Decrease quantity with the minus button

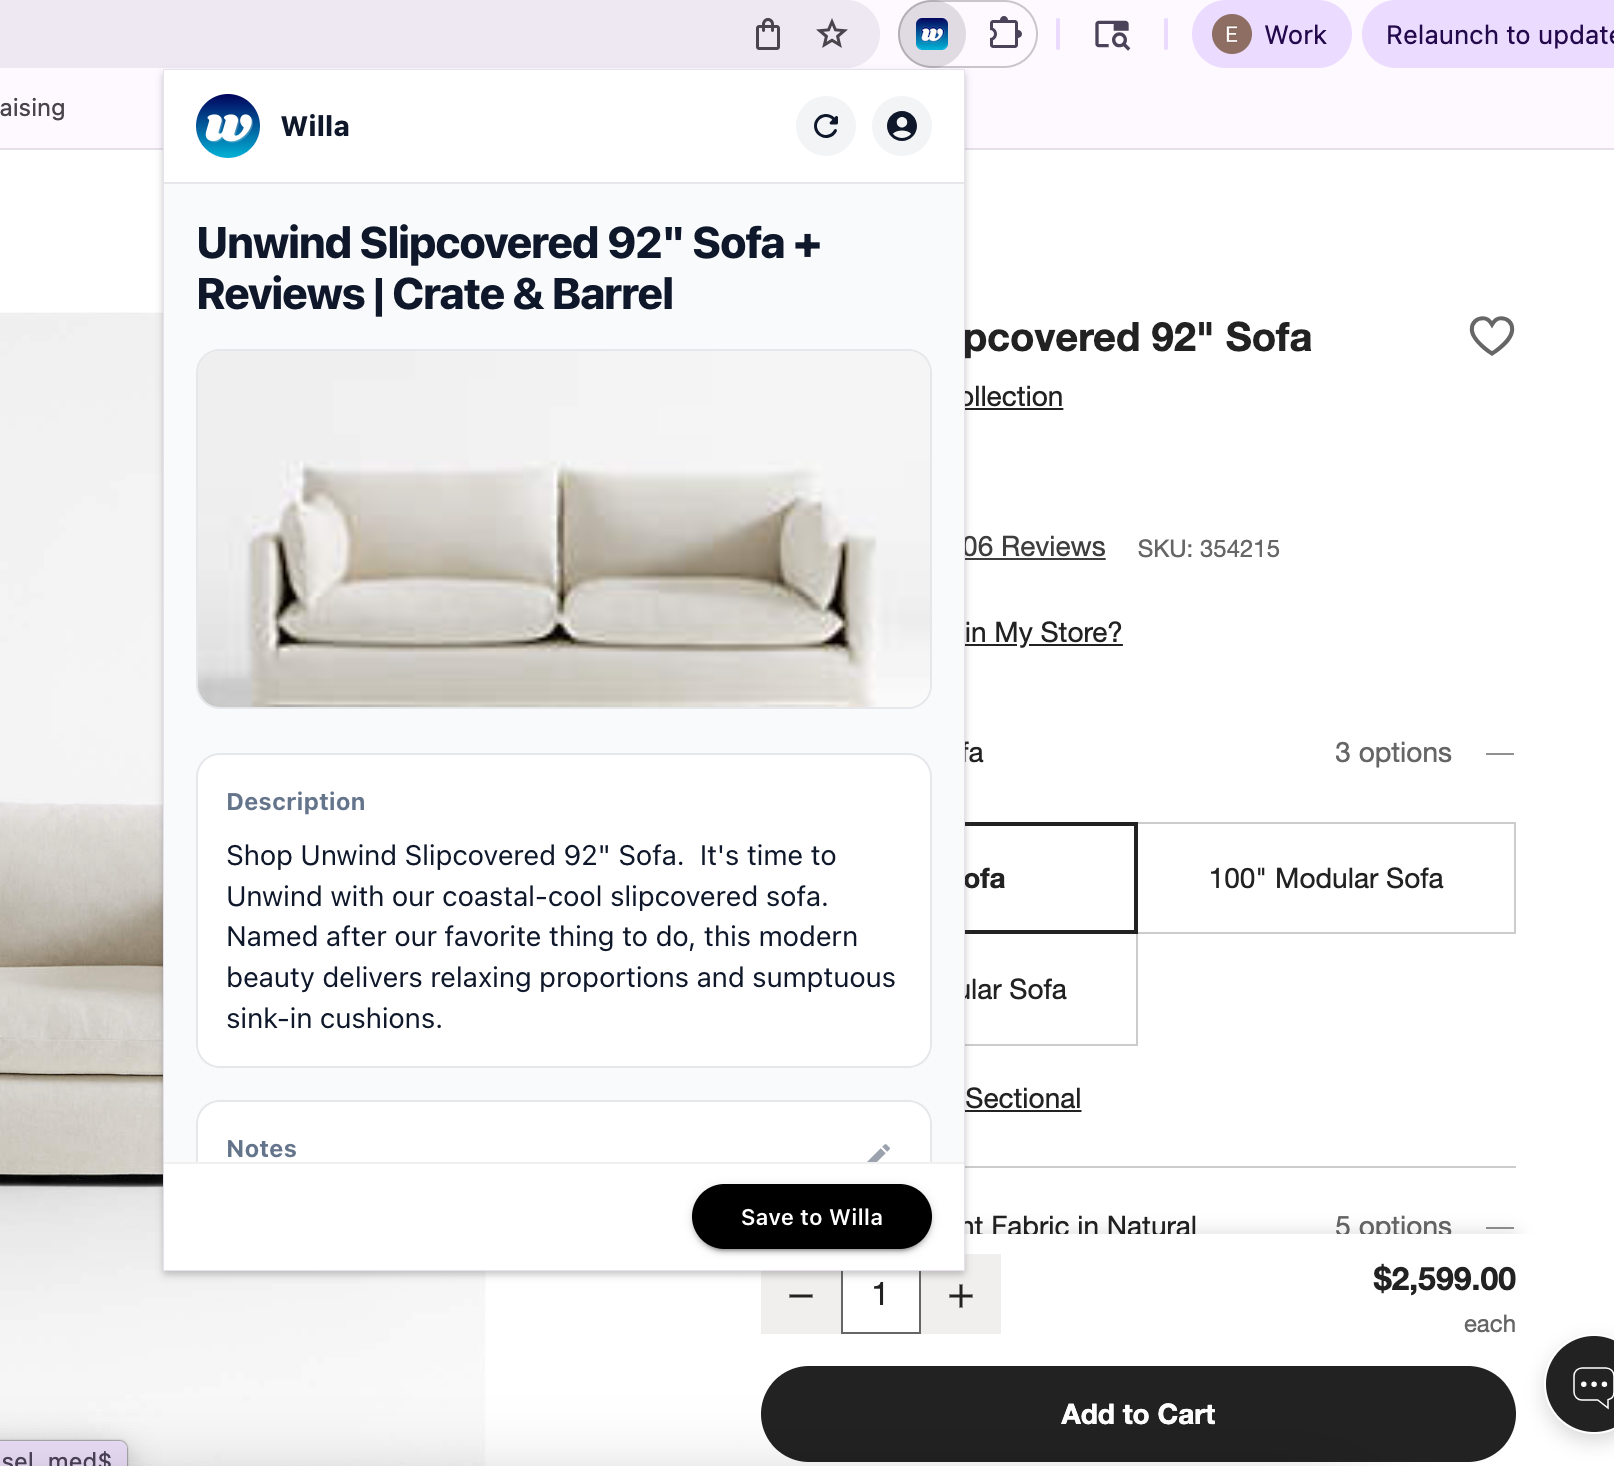click(801, 1296)
